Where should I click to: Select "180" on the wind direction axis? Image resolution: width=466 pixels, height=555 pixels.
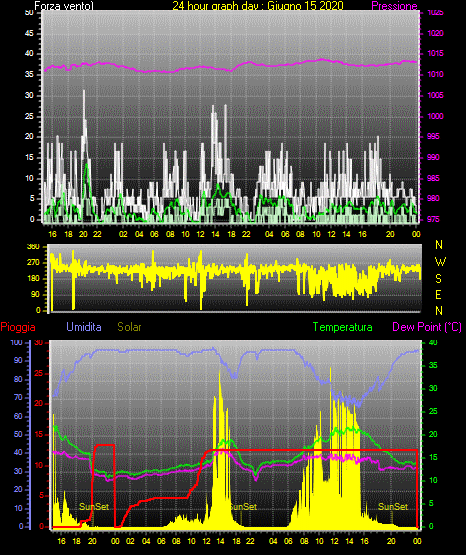point(33,279)
